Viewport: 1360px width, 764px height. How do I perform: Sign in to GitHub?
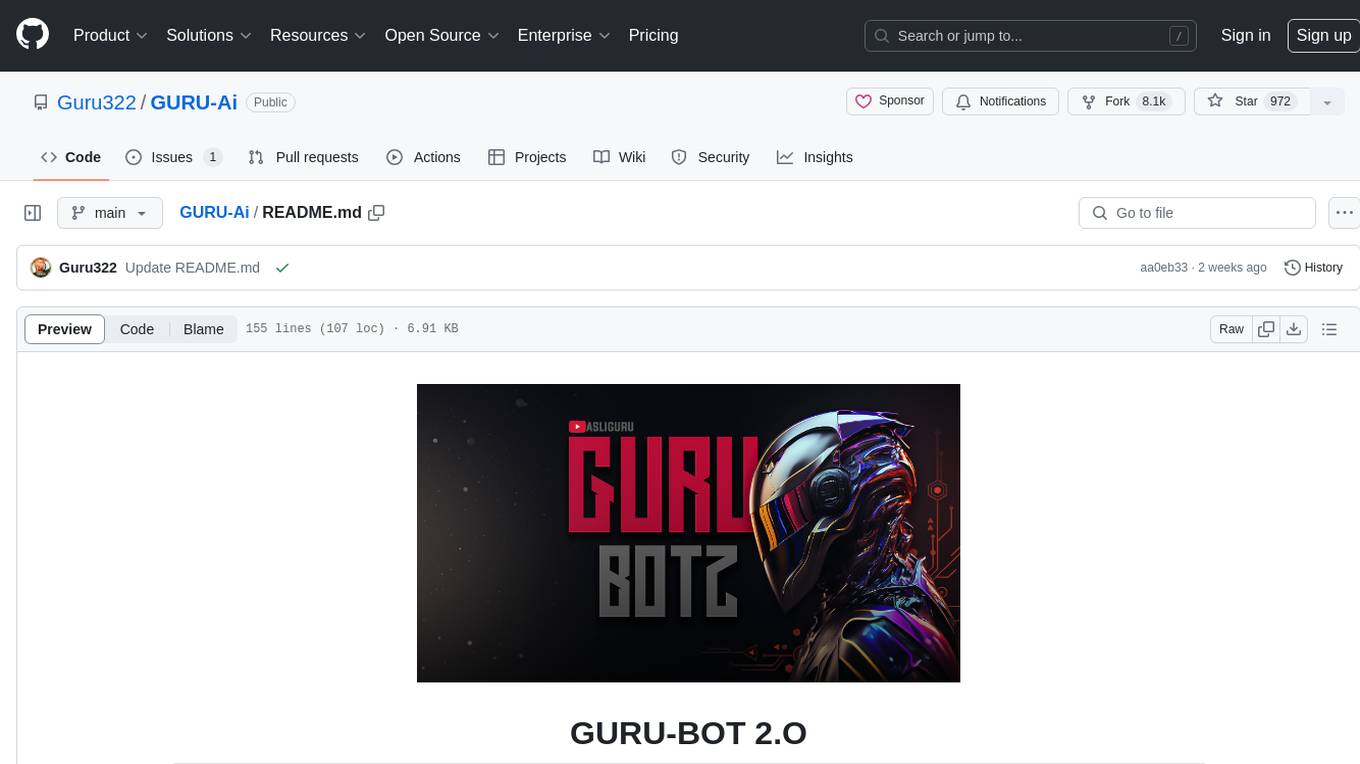[x=1245, y=35]
